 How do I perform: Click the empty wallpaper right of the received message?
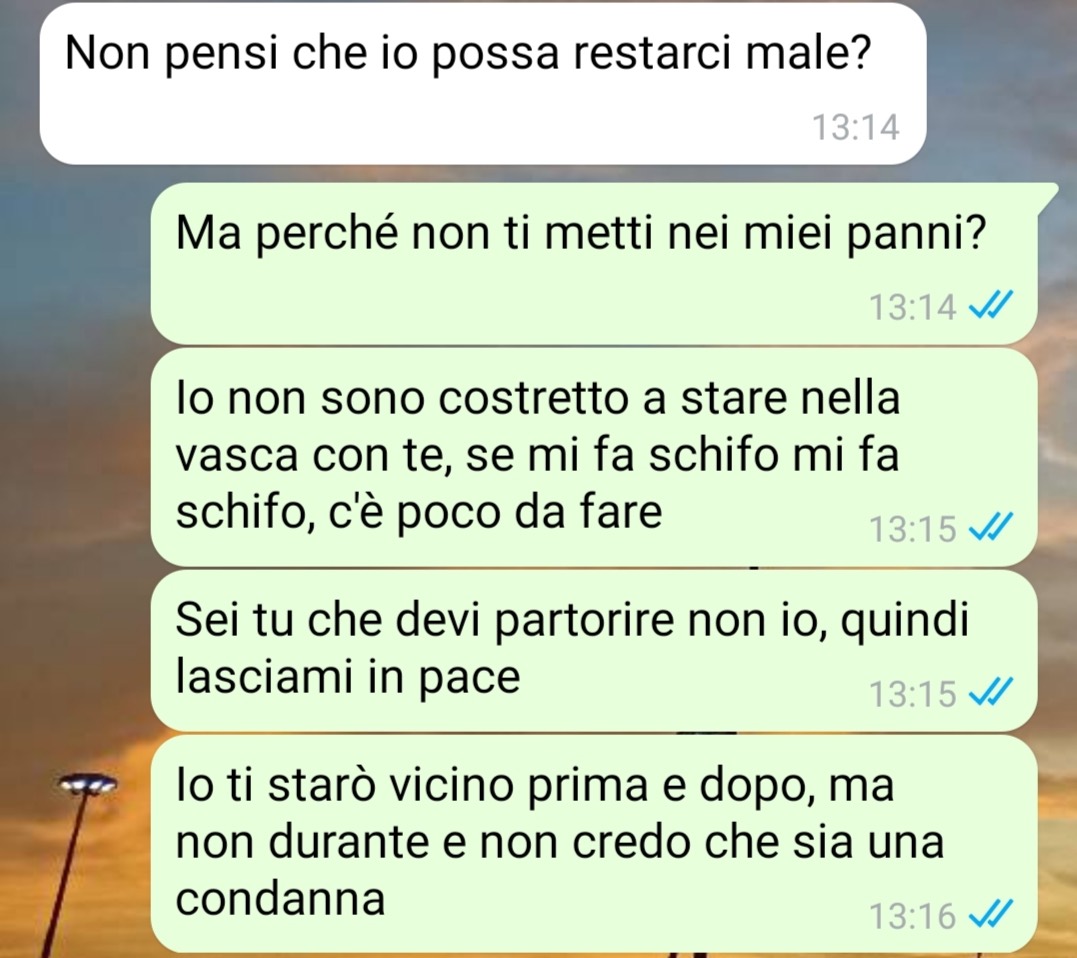click(999, 82)
